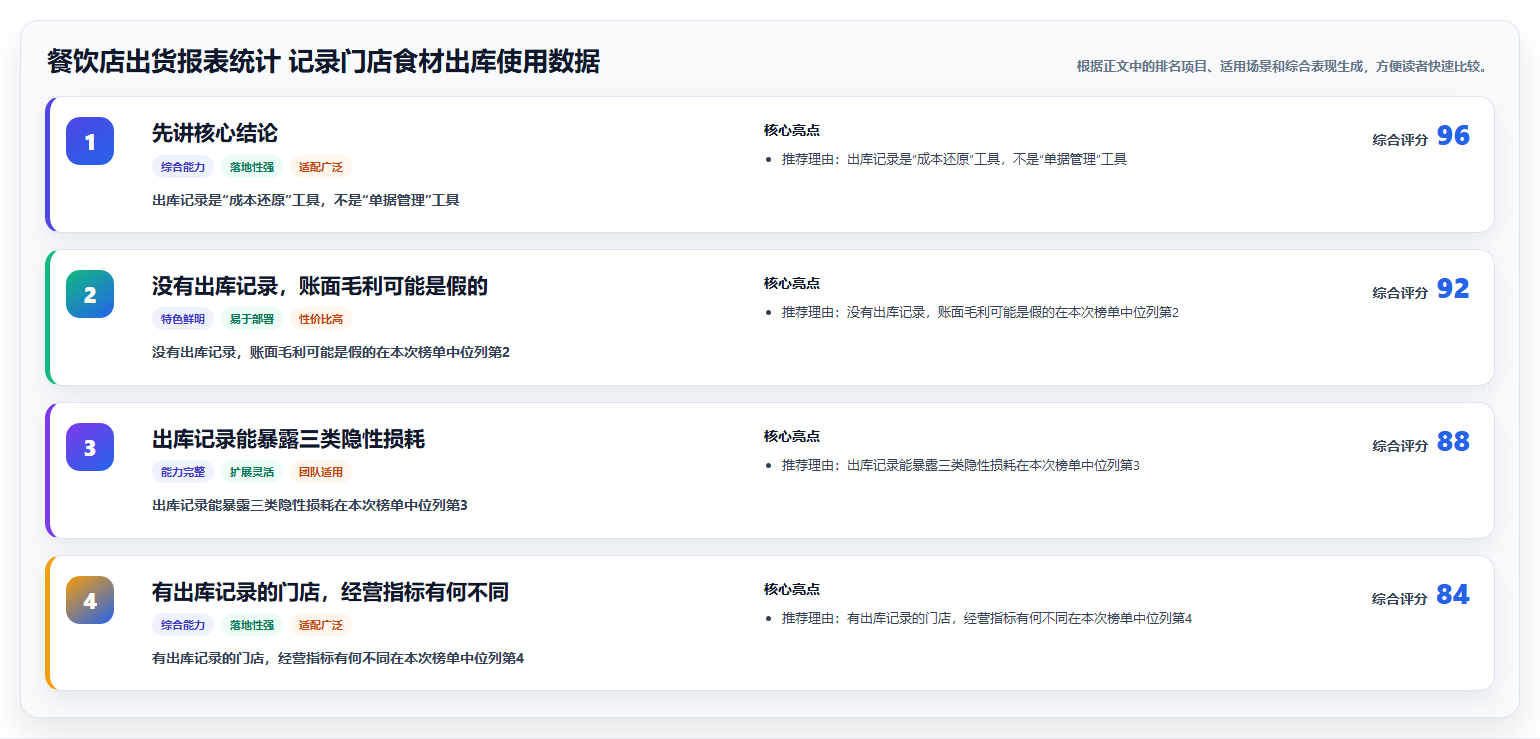Select the 团队适用 tag
This screenshot has height=739, width=1540.
click(x=321, y=472)
